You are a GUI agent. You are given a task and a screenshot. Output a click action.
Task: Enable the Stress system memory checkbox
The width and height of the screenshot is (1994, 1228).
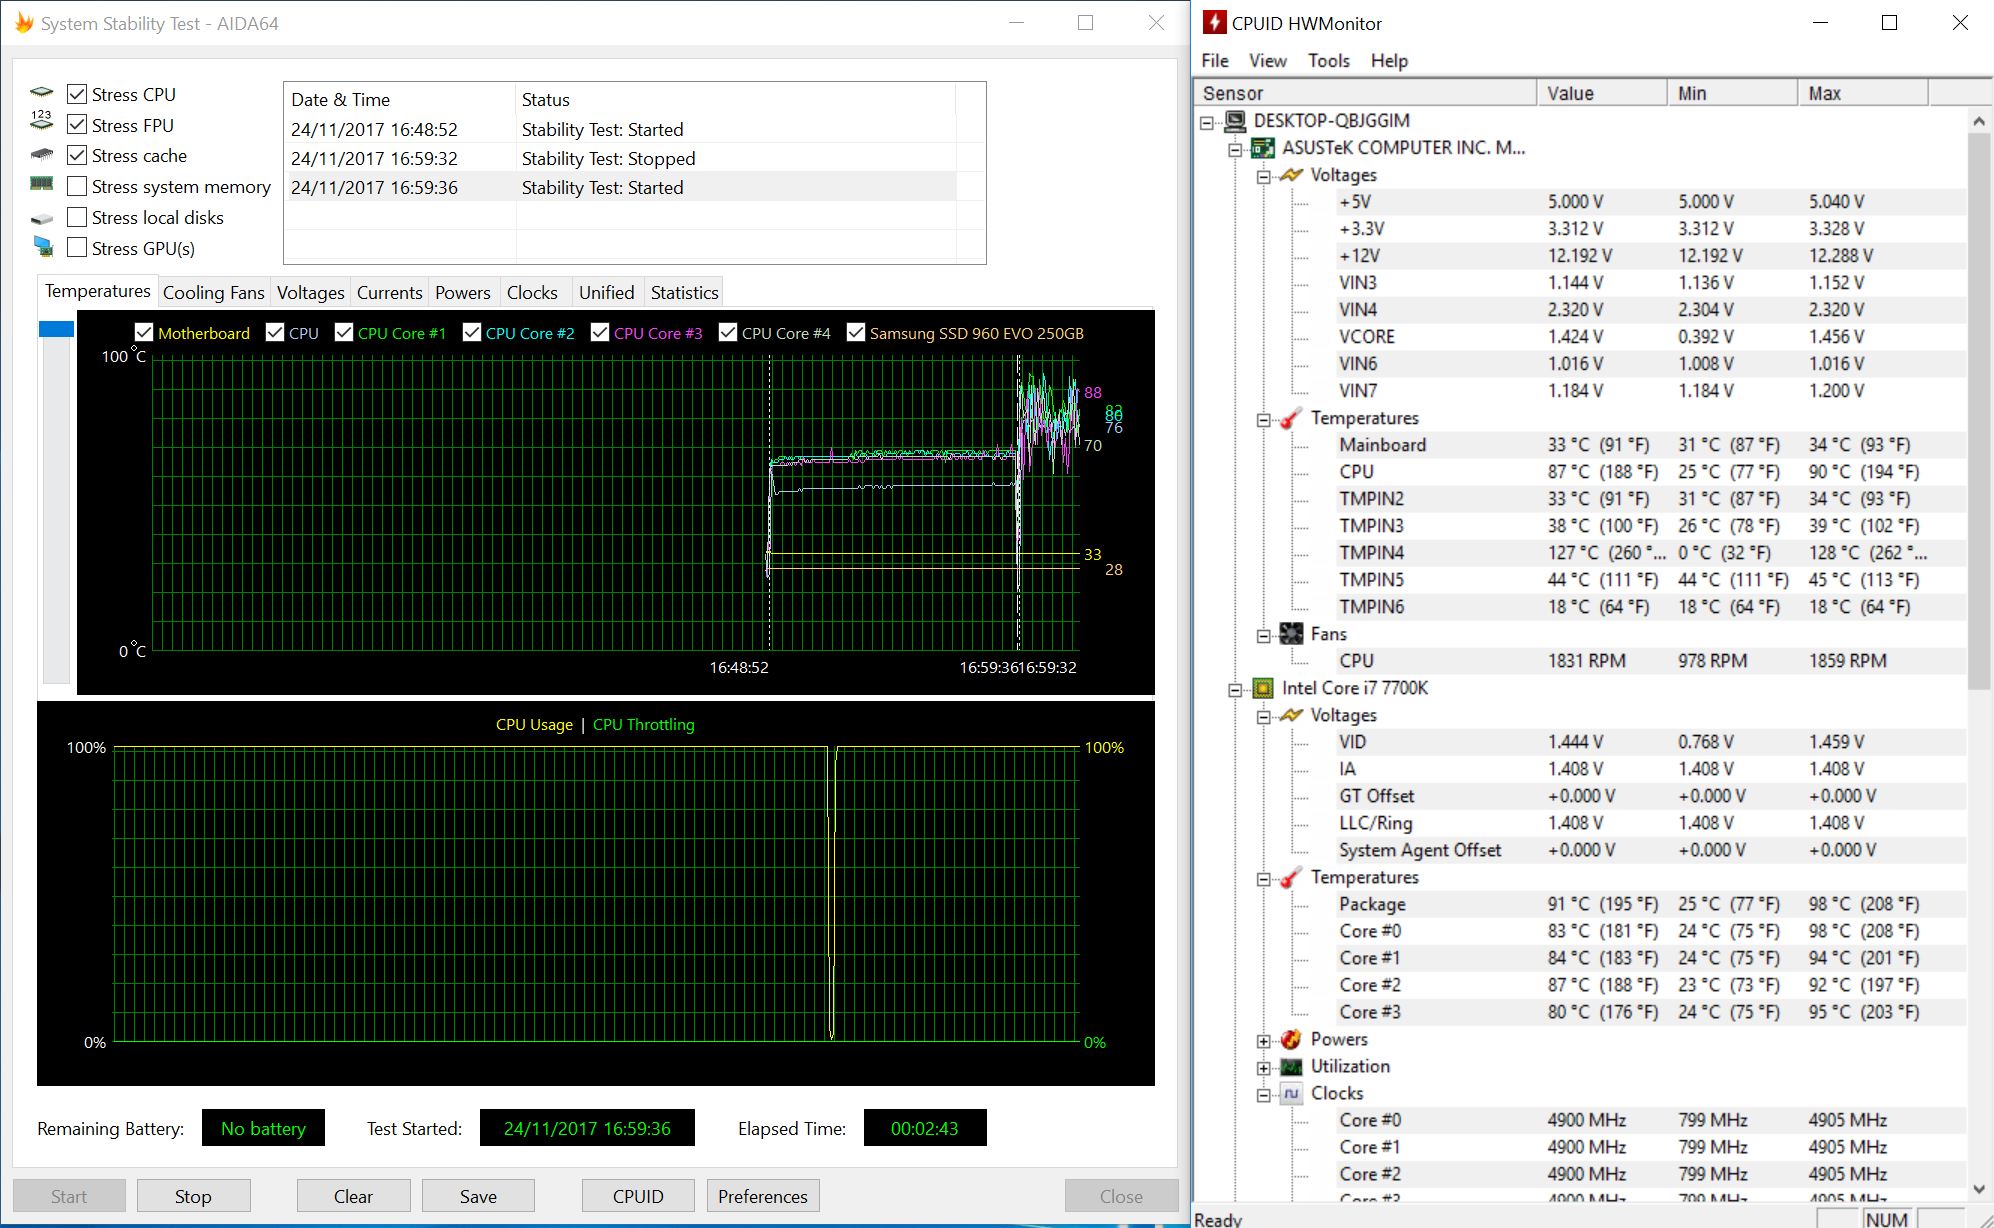click(x=77, y=187)
